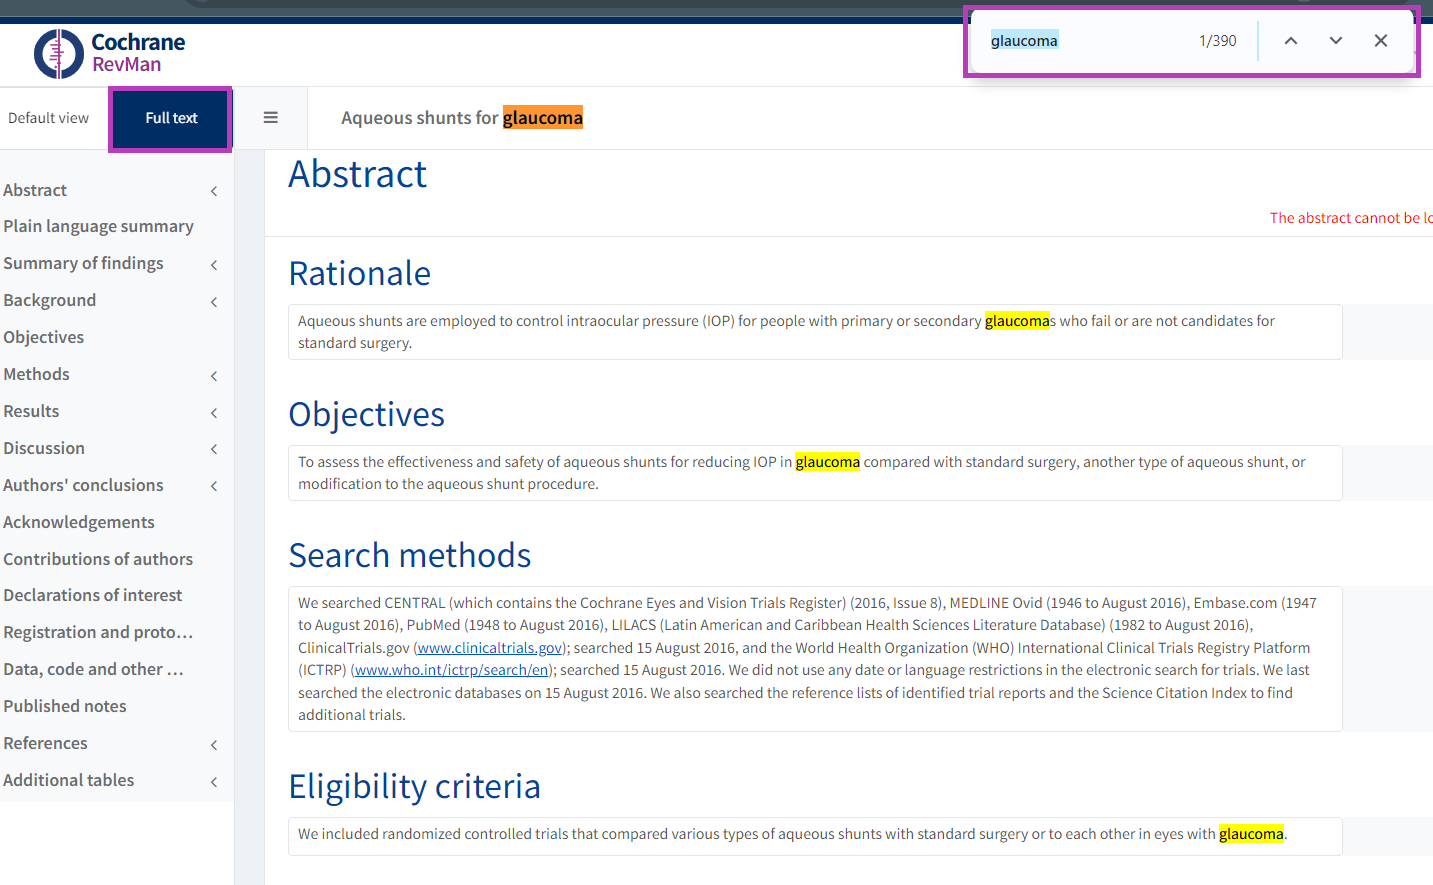
Task: Expand the Summary of findings chevron
Action: (214, 265)
